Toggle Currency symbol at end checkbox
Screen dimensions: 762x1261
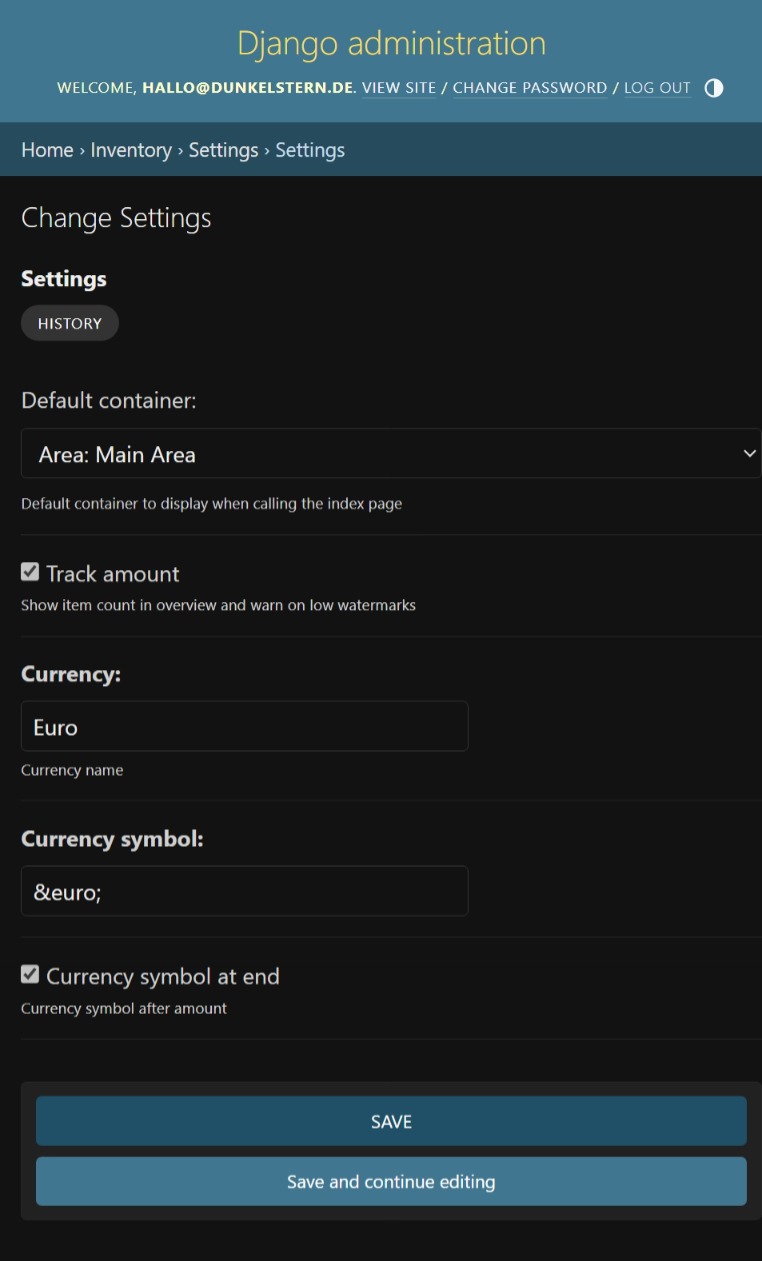click(x=30, y=974)
